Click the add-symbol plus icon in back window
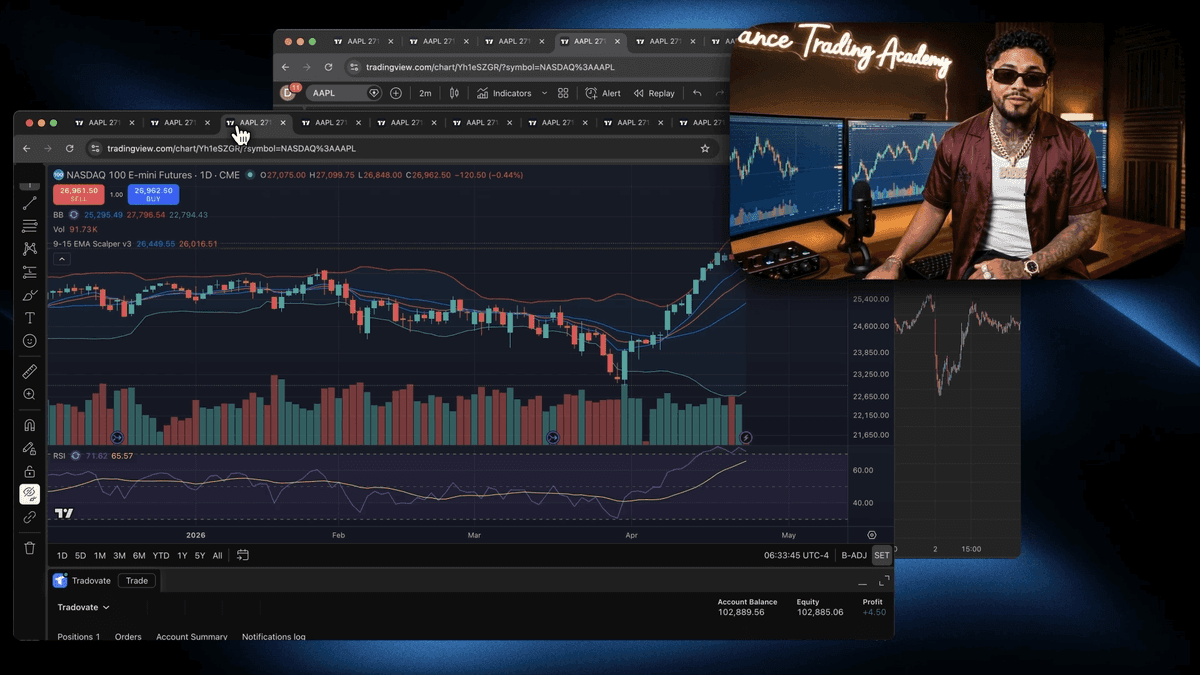Image resolution: width=1200 pixels, height=675 pixels. (x=396, y=93)
